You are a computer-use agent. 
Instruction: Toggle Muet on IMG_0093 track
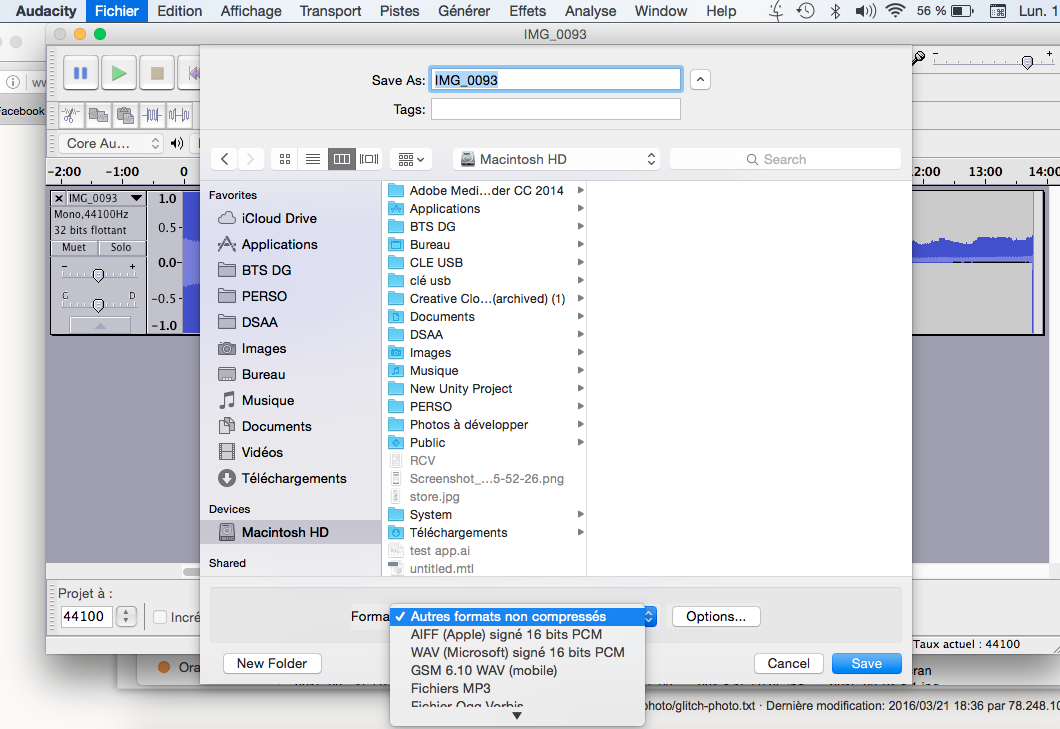74,248
